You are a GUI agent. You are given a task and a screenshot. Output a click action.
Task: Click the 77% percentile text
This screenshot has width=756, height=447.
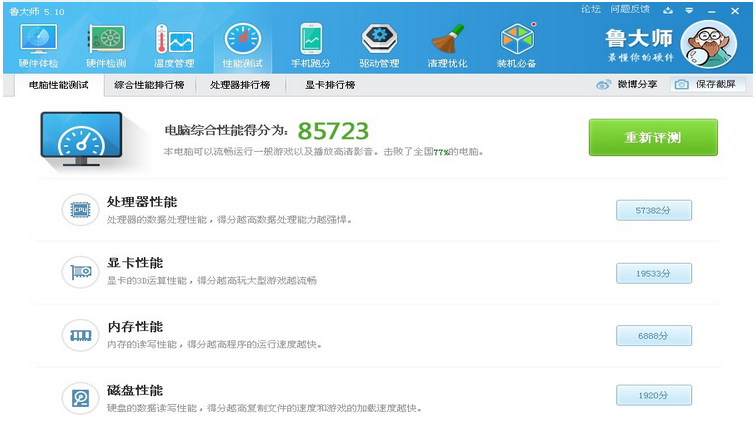pos(441,152)
